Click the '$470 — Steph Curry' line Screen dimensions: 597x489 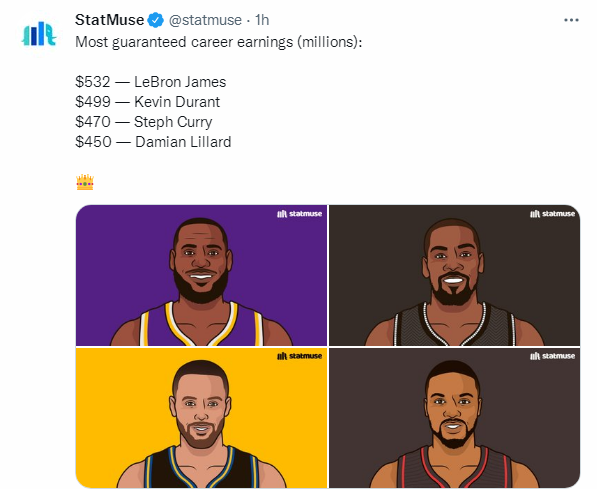pos(144,122)
